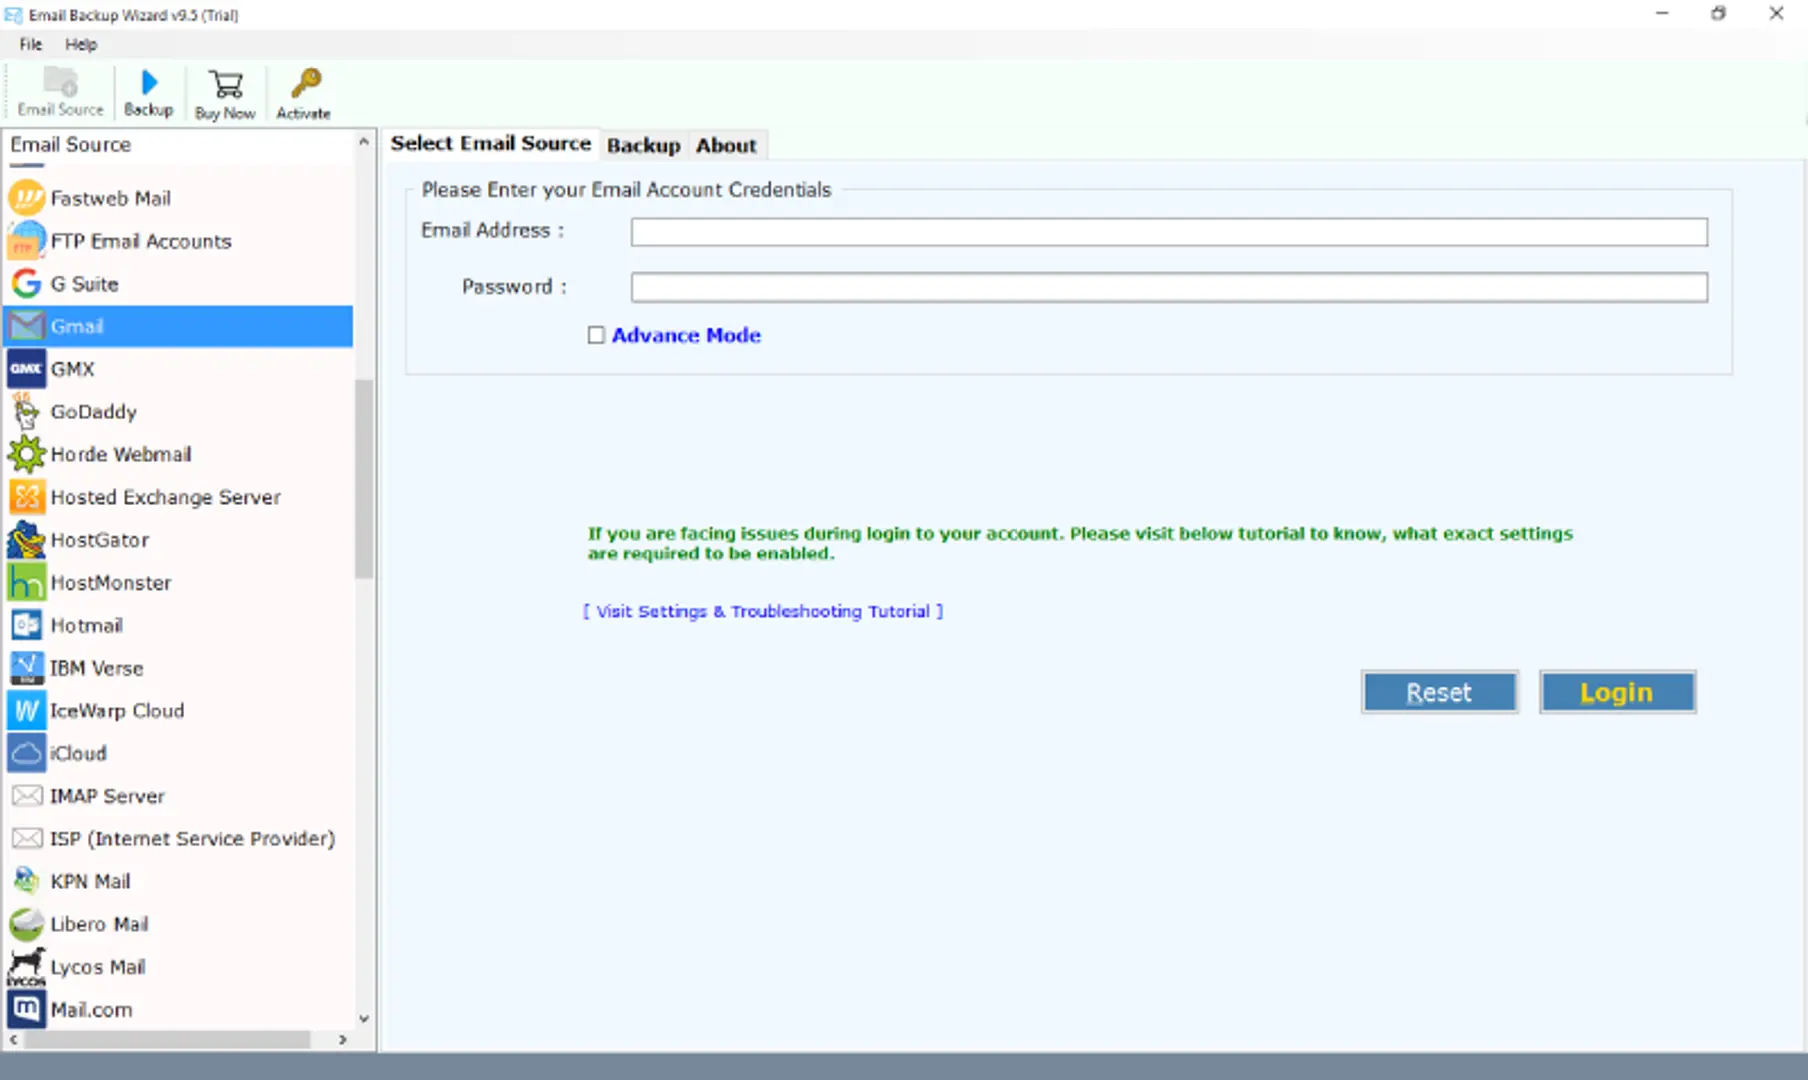Viewport: 1808px width, 1080px height.
Task: Choose the Libero Mail icon
Action: tap(27, 924)
